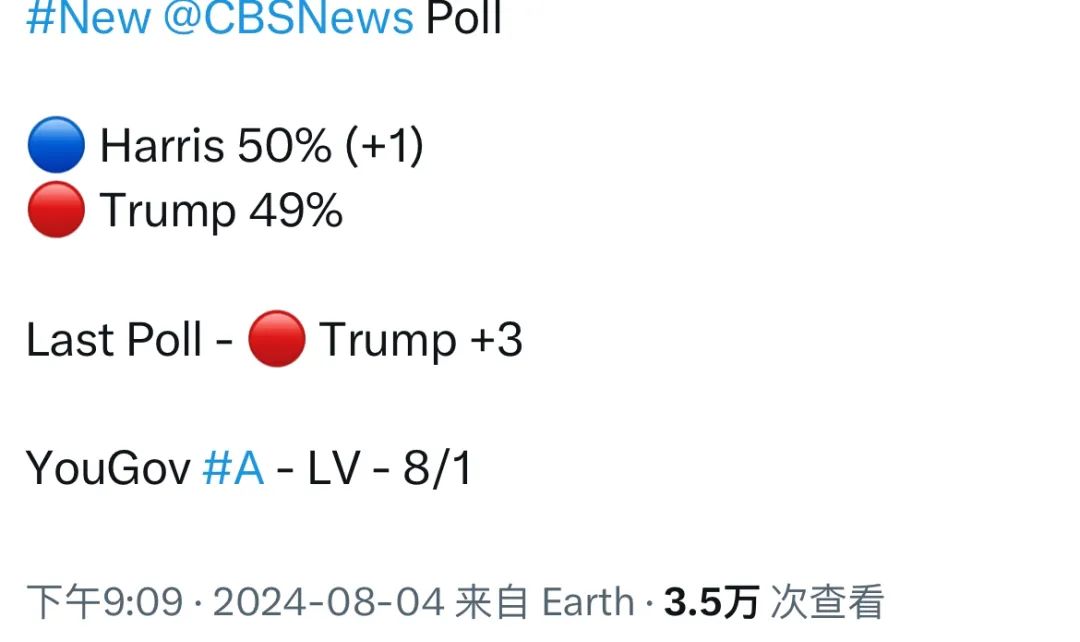This screenshot has height=642, width=1080.
Task: Click the red circle emoji beside Trump 49%
Action: tap(56, 209)
